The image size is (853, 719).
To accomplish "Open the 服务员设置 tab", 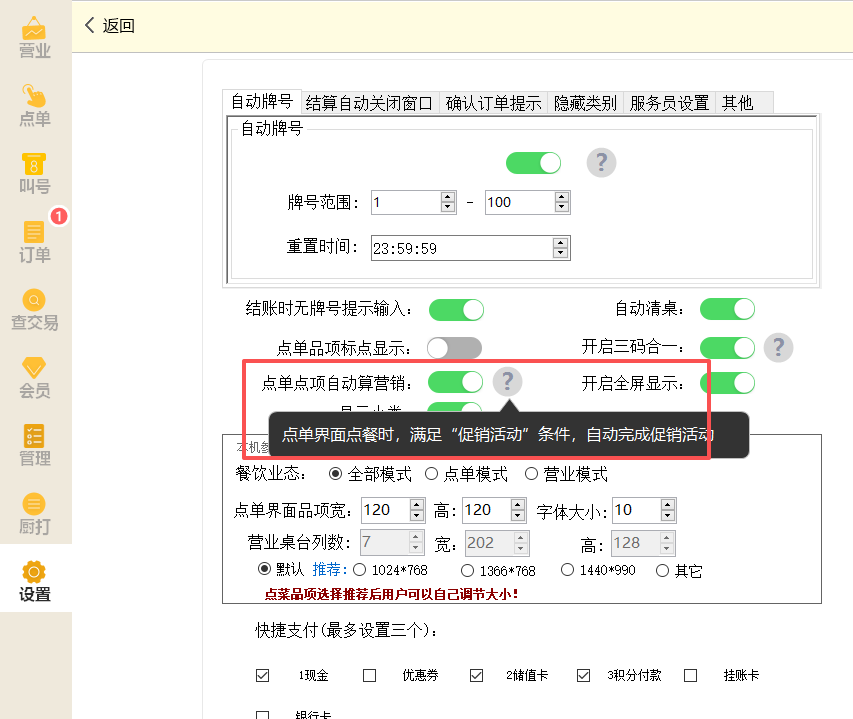I will click(x=669, y=102).
